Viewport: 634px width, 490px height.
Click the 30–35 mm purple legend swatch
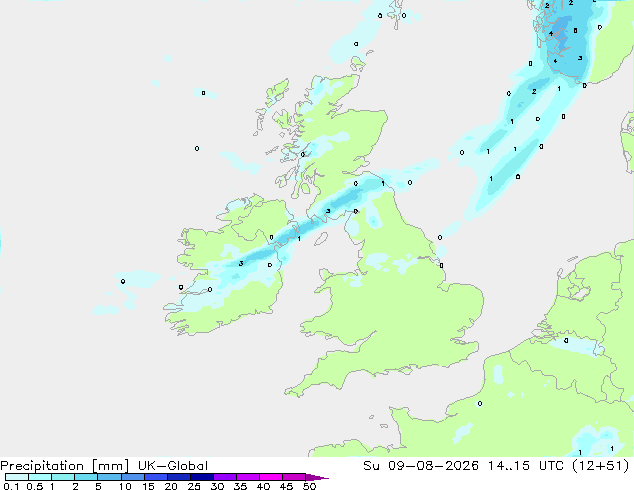pyautogui.click(x=224, y=477)
